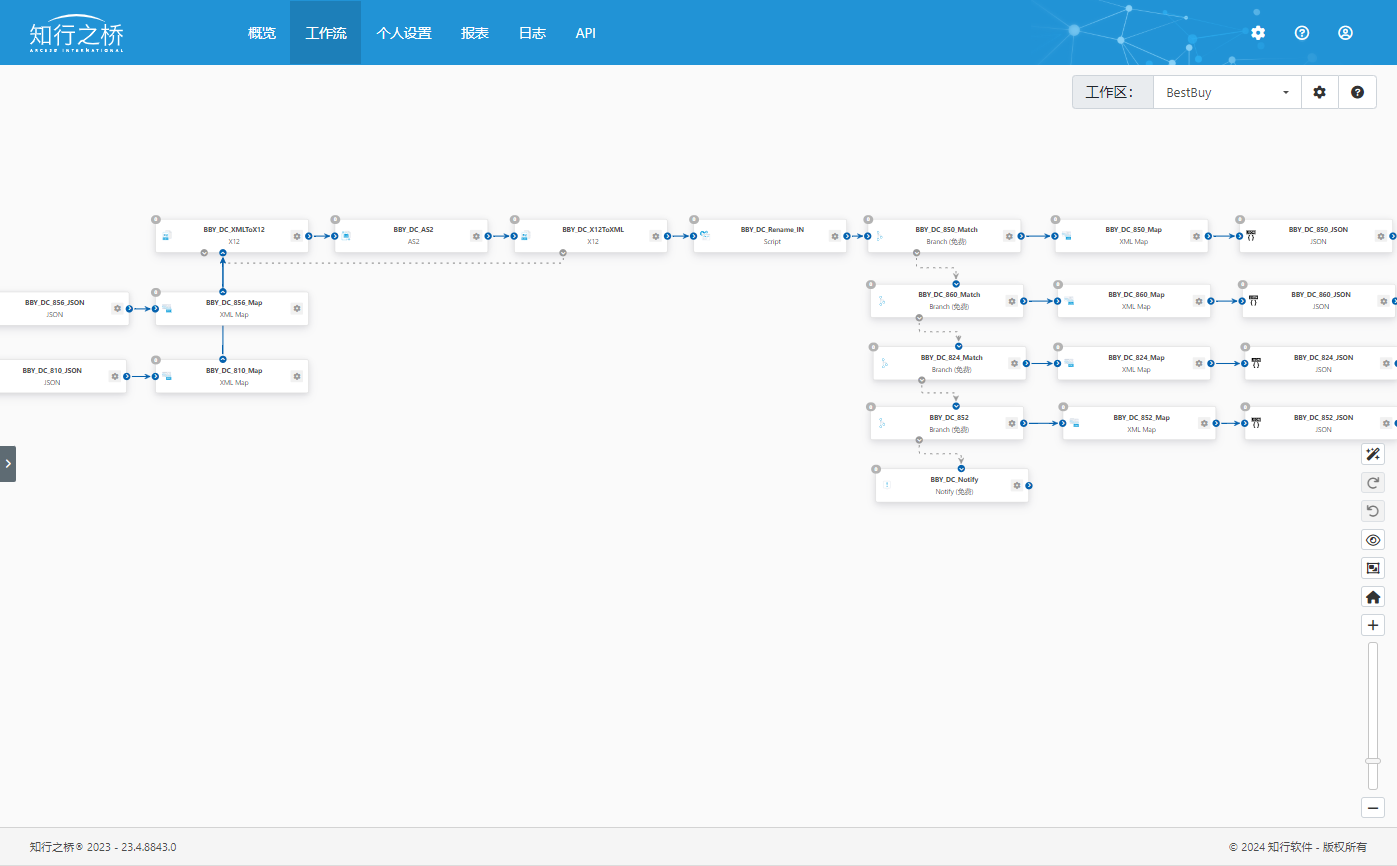Click the global settings gear in header

(1258, 33)
